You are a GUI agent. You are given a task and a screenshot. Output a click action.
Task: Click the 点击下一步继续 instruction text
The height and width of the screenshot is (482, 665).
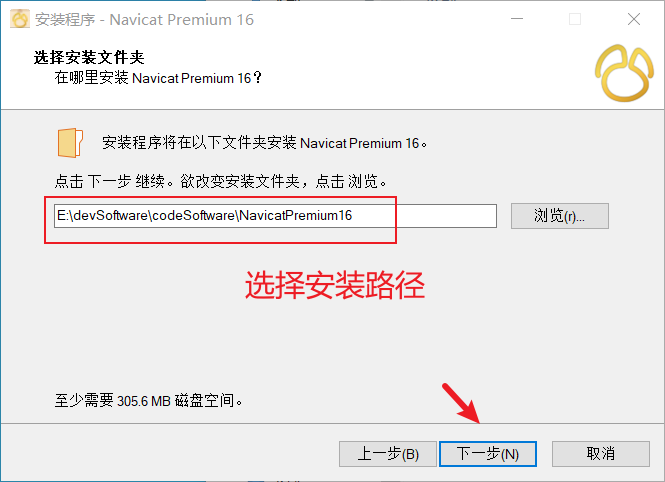(109, 181)
